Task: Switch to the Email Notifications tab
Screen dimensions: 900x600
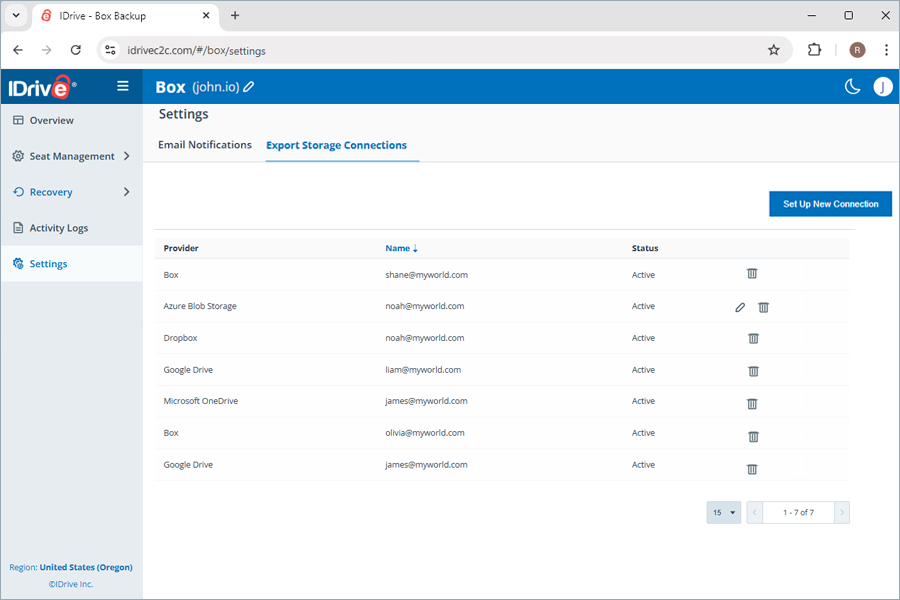Action: 204,144
